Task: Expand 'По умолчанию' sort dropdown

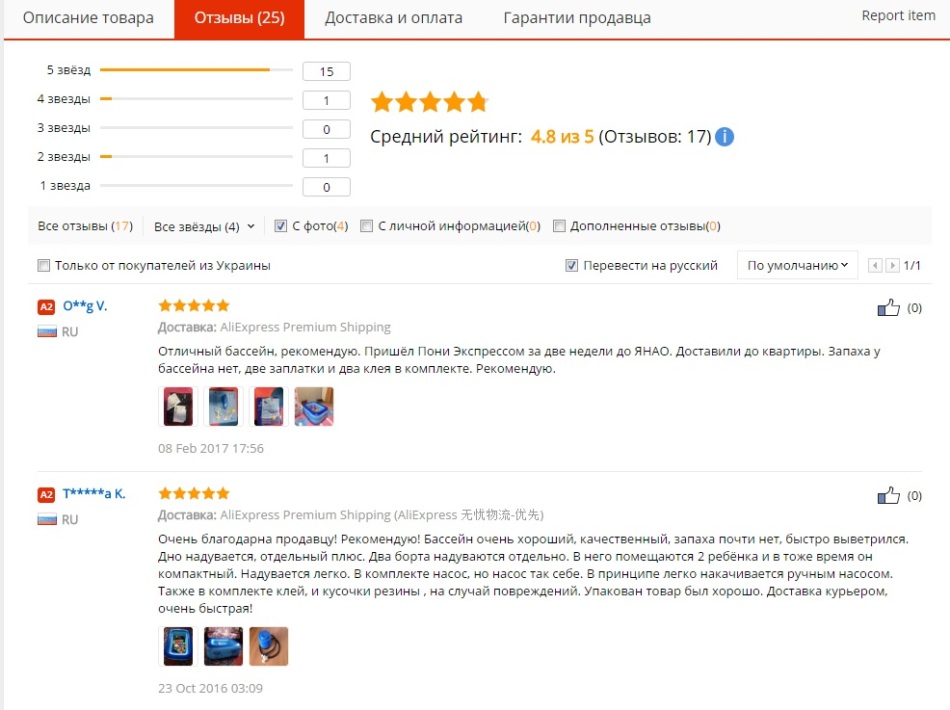Action: pos(797,265)
